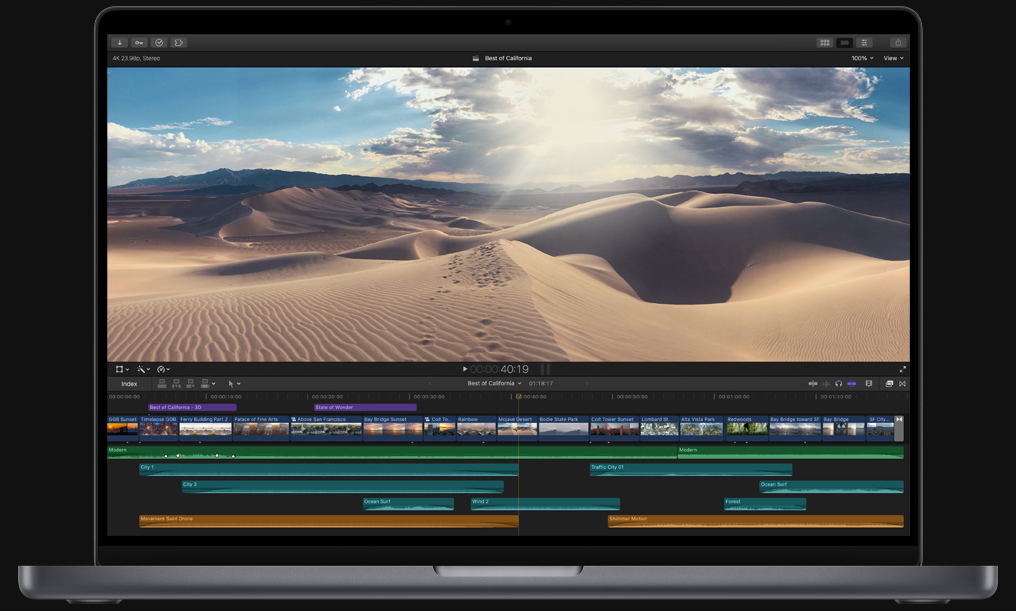Select the Traffic City 01 audio clip
Screen dimensions: 1016x611
(x=691, y=470)
